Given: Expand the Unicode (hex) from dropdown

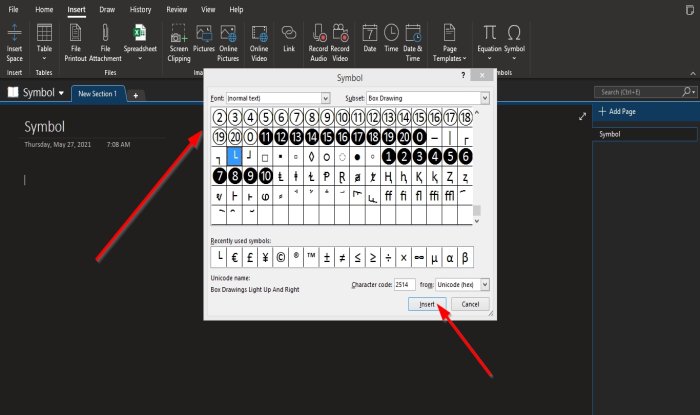Looking at the screenshot, I should point(484,285).
